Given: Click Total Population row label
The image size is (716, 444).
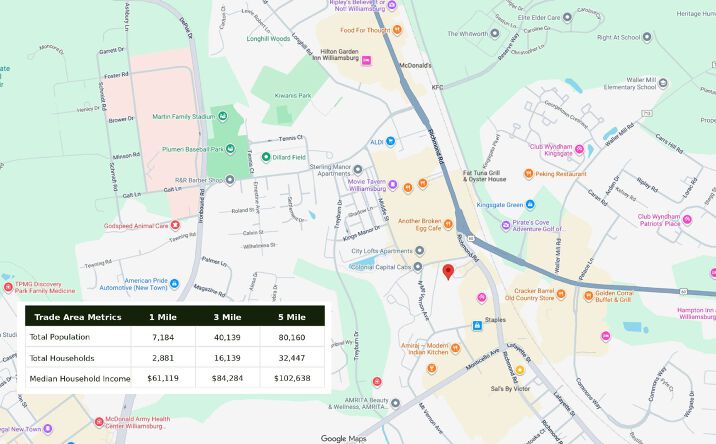Looking at the screenshot, I should (x=60, y=337).
